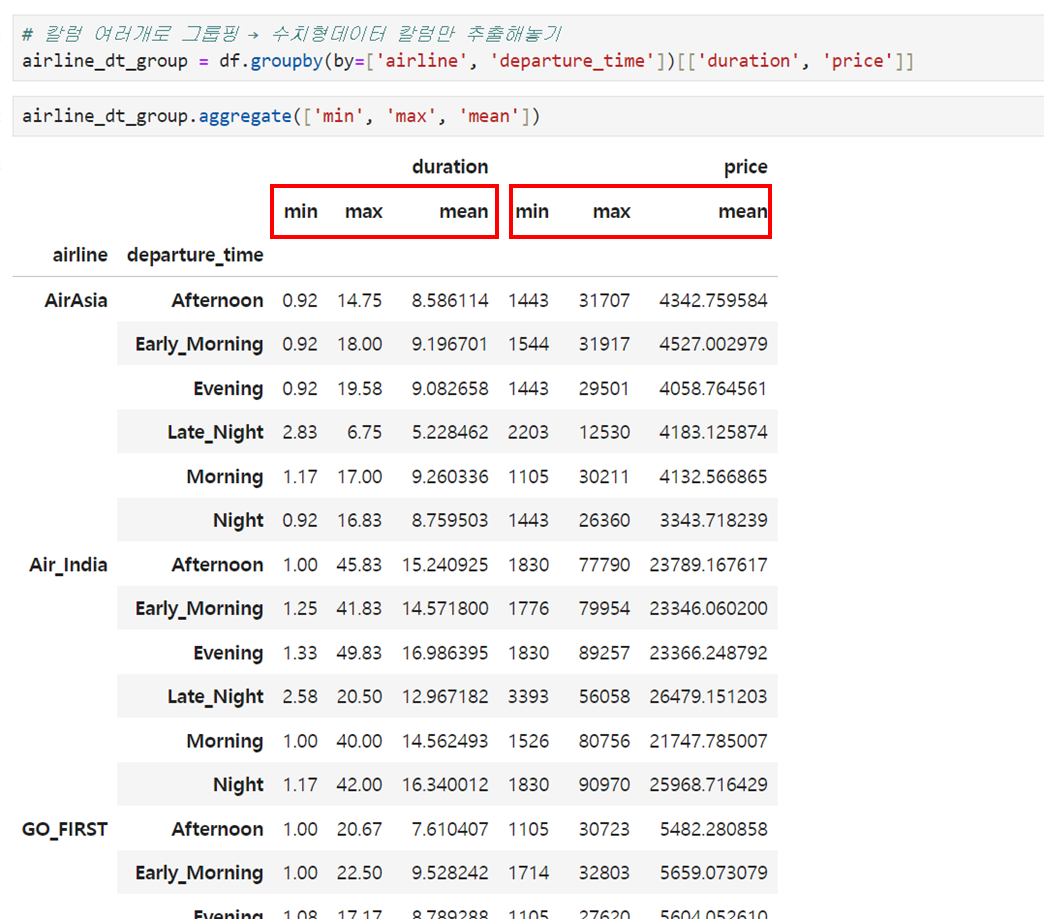
Task: Click GO_FIRST's Early_Morning row label
Action: 199,873
